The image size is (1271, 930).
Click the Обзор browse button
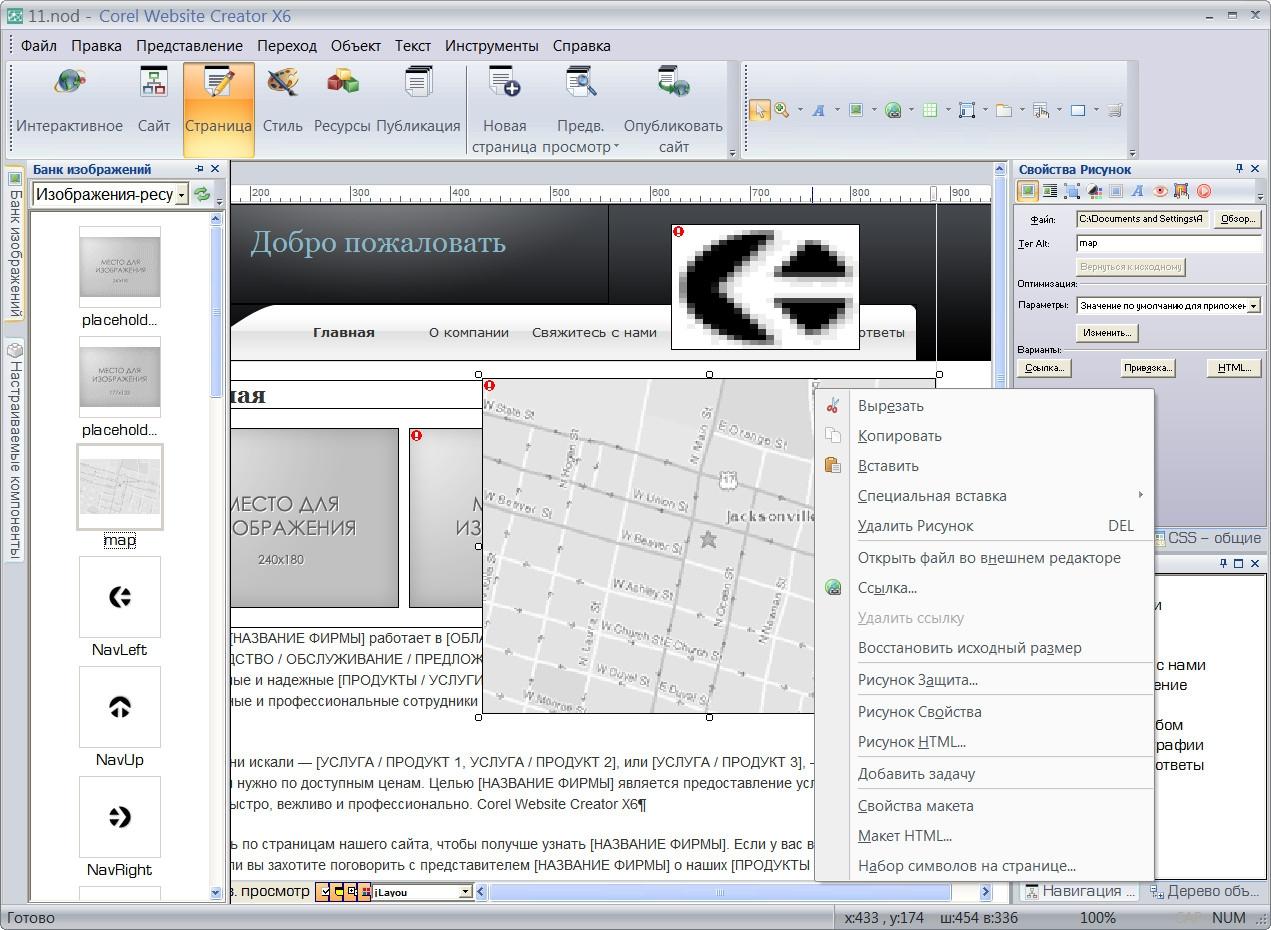pyautogui.click(x=1237, y=219)
